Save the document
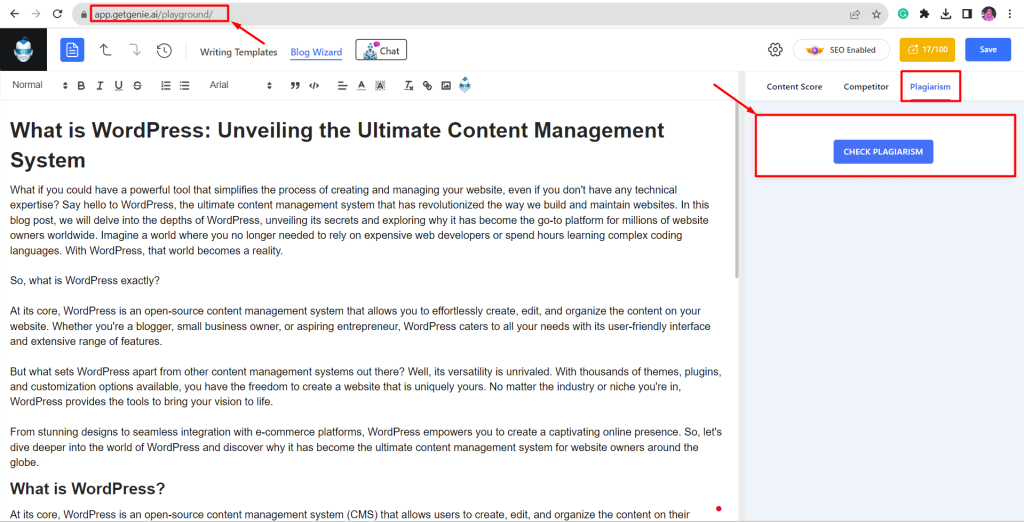Image resolution: width=1024 pixels, height=522 pixels. point(988,50)
